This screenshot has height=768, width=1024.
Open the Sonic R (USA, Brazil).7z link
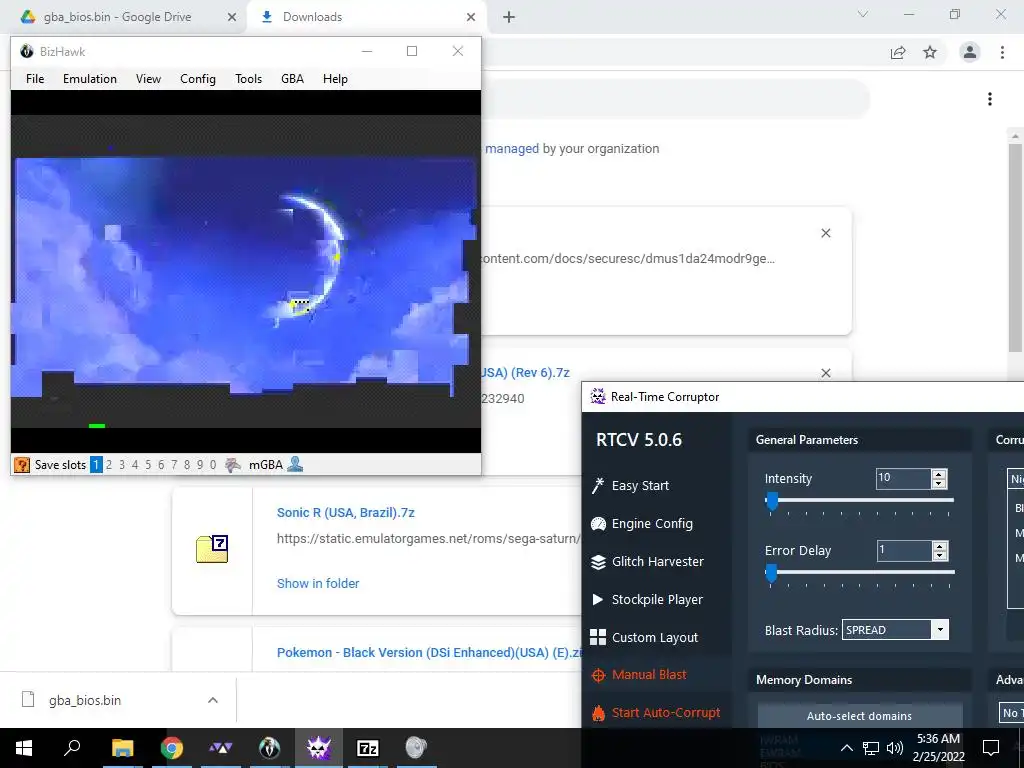tap(345, 513)
